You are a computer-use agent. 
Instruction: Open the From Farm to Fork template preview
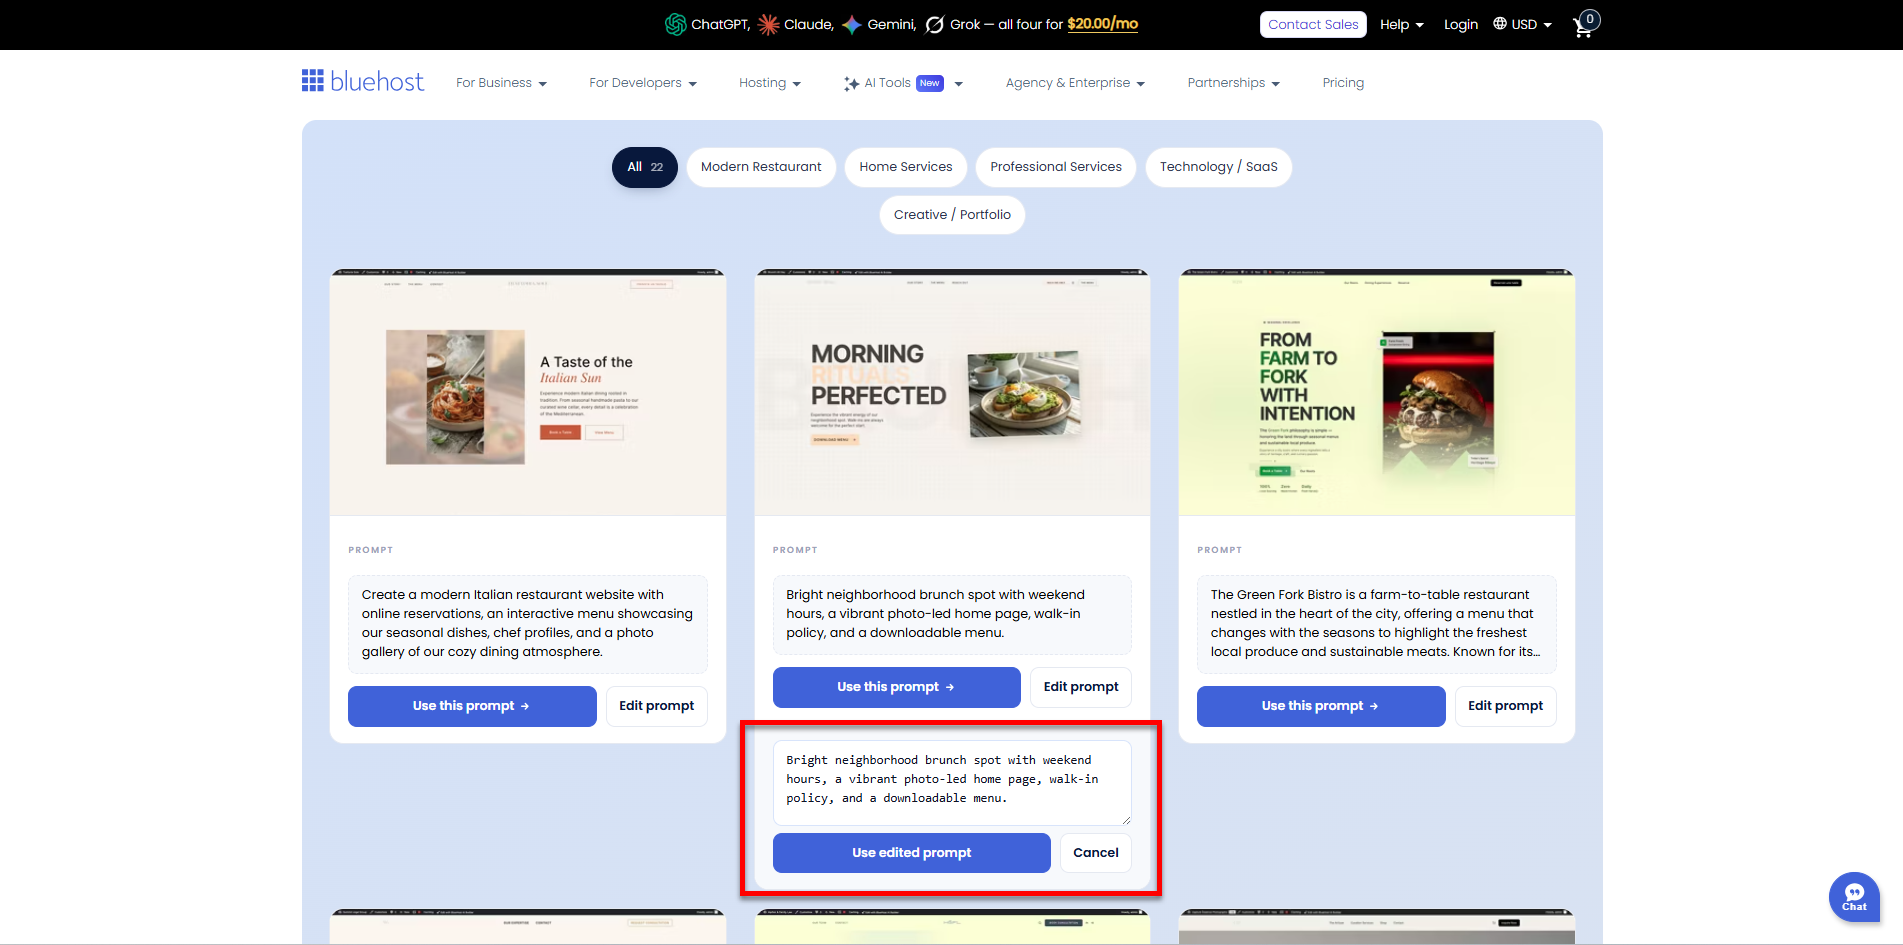[1377, 392]
